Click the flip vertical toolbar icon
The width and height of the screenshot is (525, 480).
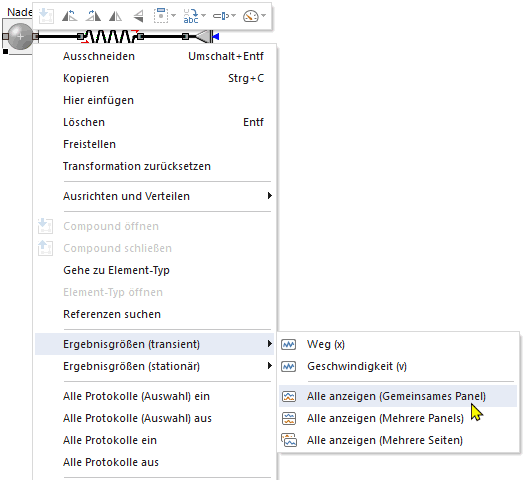(138, 16)
